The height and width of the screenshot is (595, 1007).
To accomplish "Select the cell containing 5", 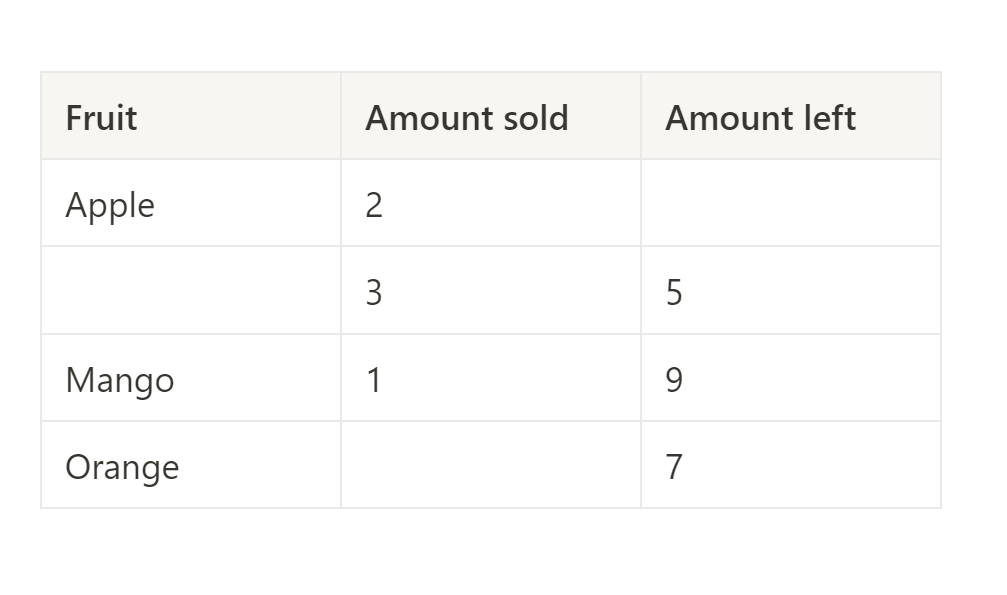I will pyautogui.click(x=791, y=290).
